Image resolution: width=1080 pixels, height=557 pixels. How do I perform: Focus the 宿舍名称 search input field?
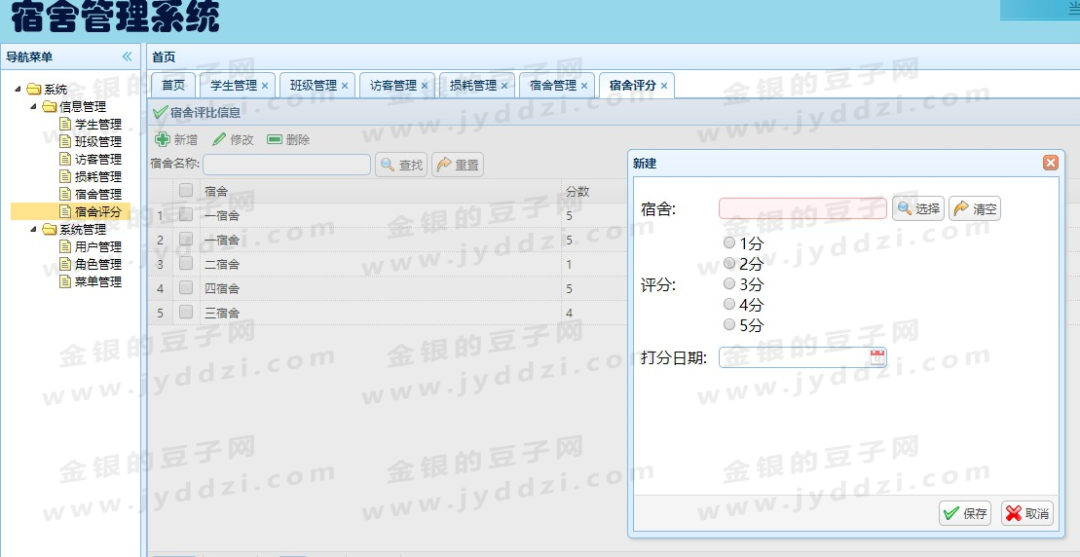(x=287, y=165)
